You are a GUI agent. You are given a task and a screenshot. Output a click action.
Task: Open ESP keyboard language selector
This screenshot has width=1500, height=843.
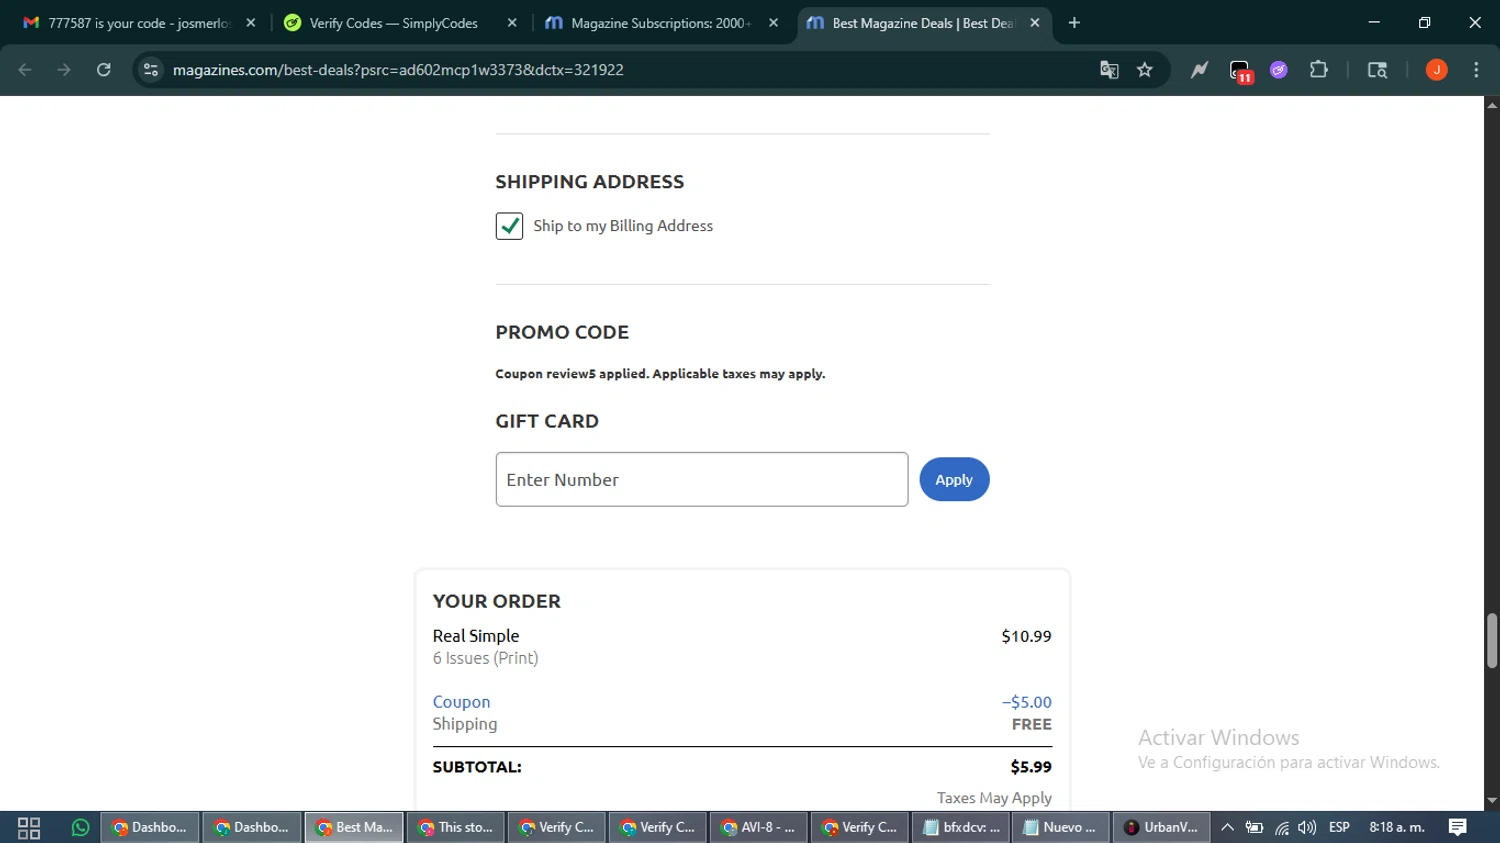click(x=1339, y=828)
